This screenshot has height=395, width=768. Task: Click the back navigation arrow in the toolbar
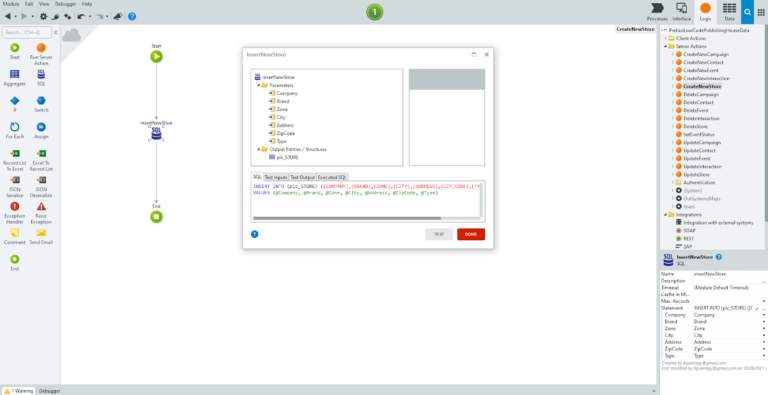pyautogui.click(x=8, y=16)
